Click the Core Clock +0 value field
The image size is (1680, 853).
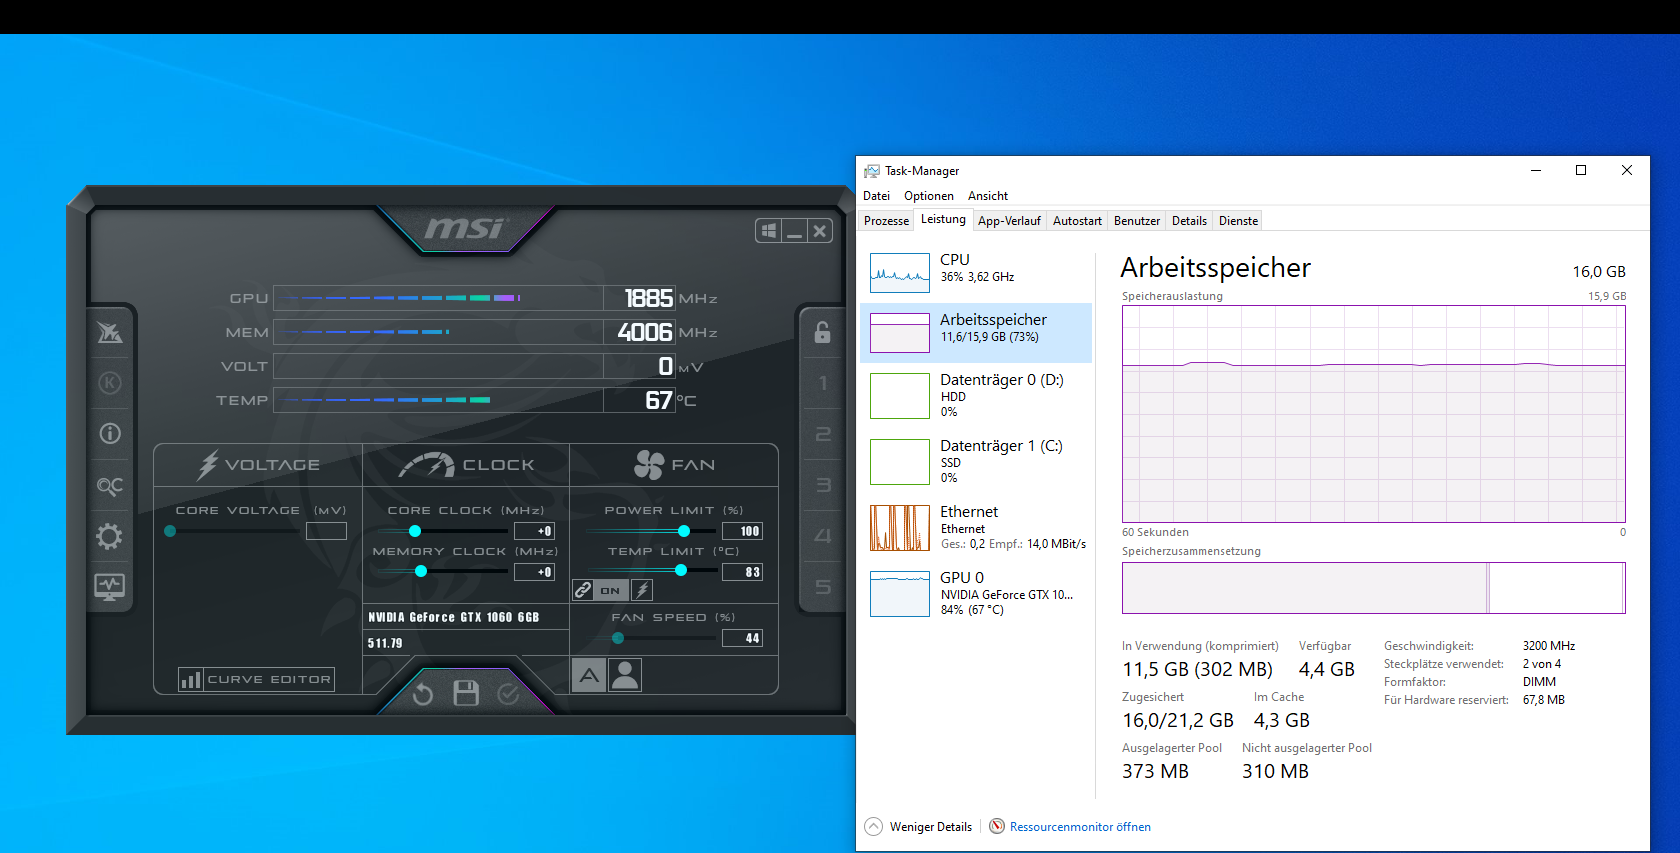(534, 531)
